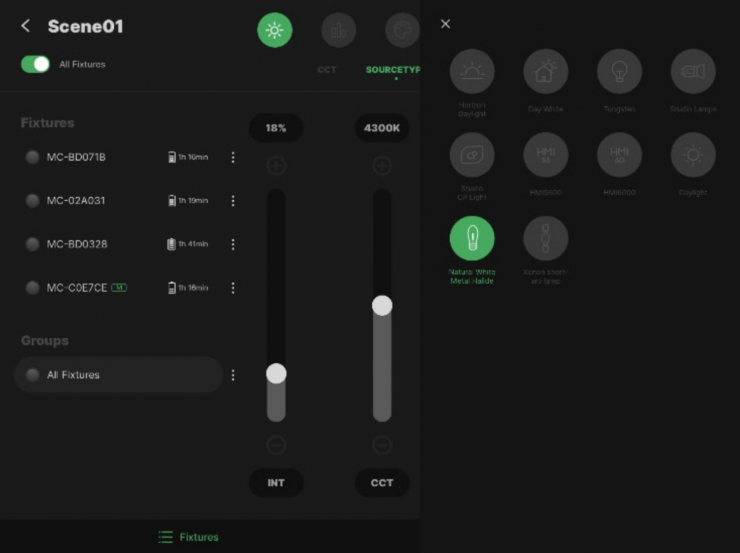Select the Studio CP Light source
The width and height of the screenshot is (740, 553).
pyautogui.click(x=472, y=155)
